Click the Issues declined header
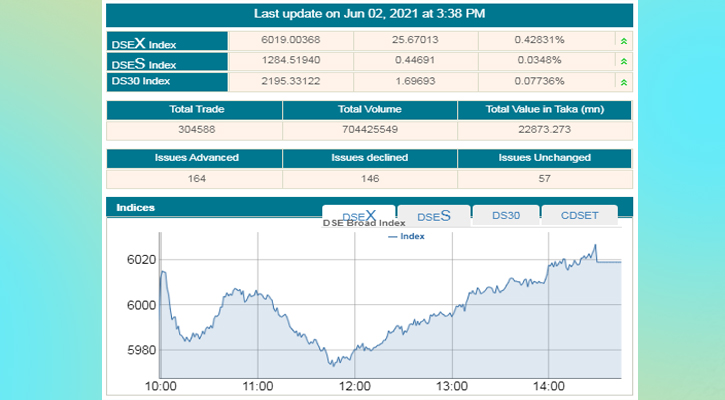Screen dimensions: 725x400 click(x=370, y=158)
